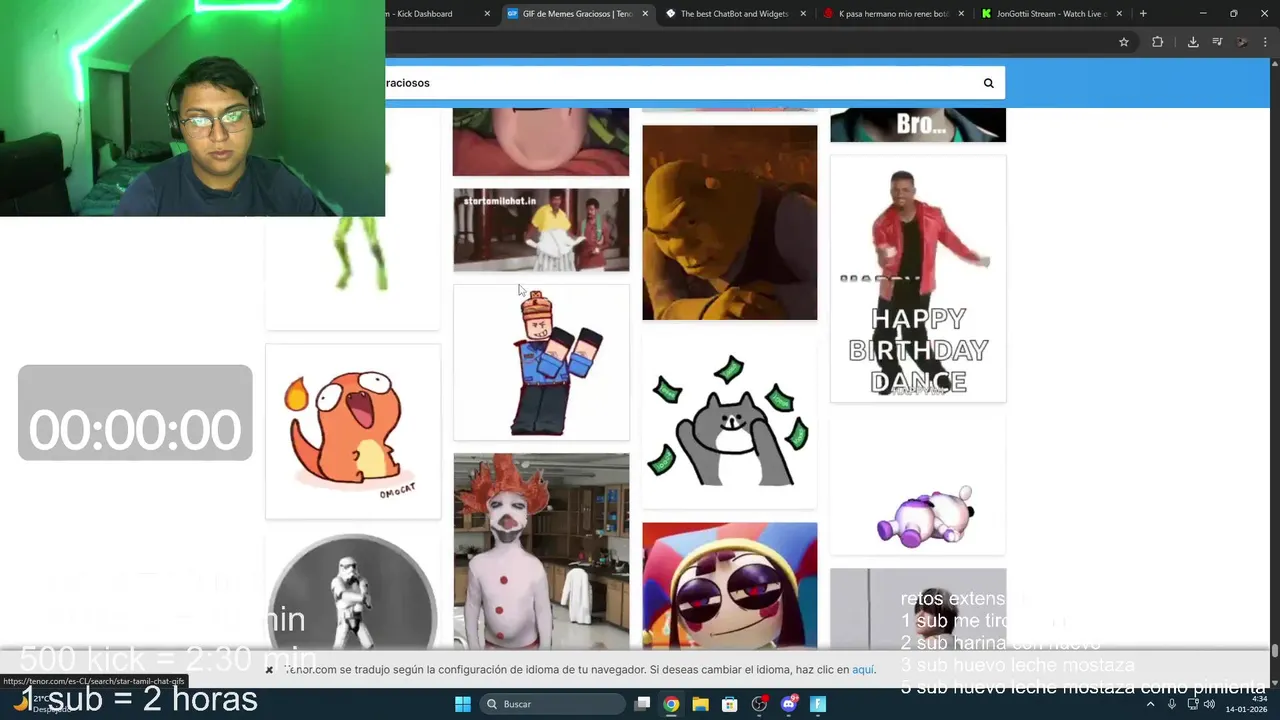The height and width of the screenshot is (720, 1280).
Task: Open a new browser tab
Action: click(1143, 14)
